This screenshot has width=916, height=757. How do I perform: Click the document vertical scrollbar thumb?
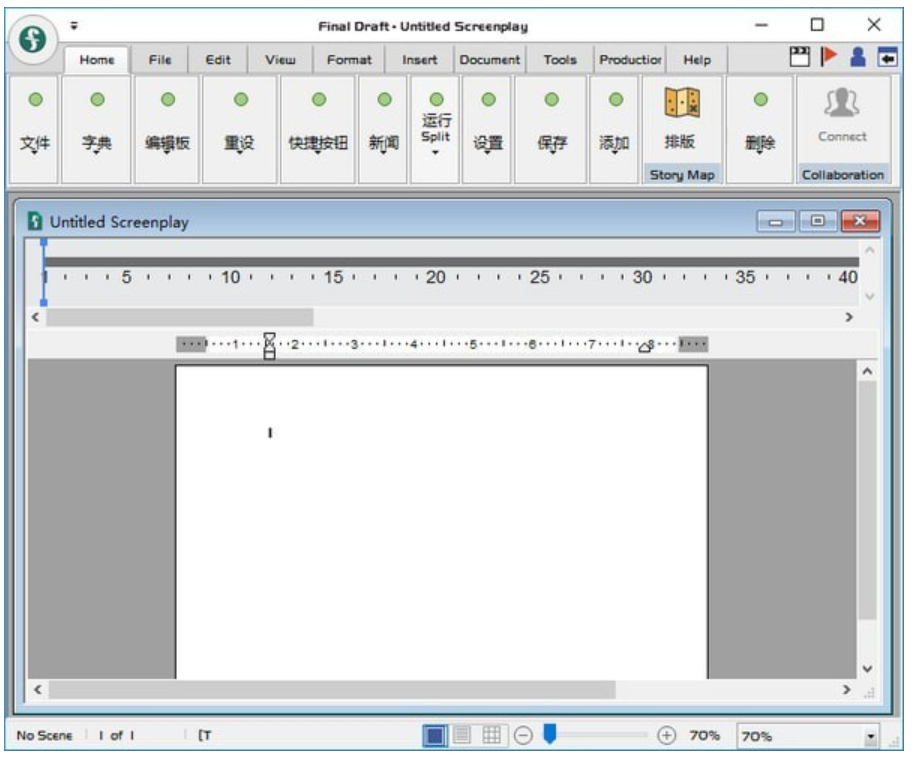click(868, 500)
